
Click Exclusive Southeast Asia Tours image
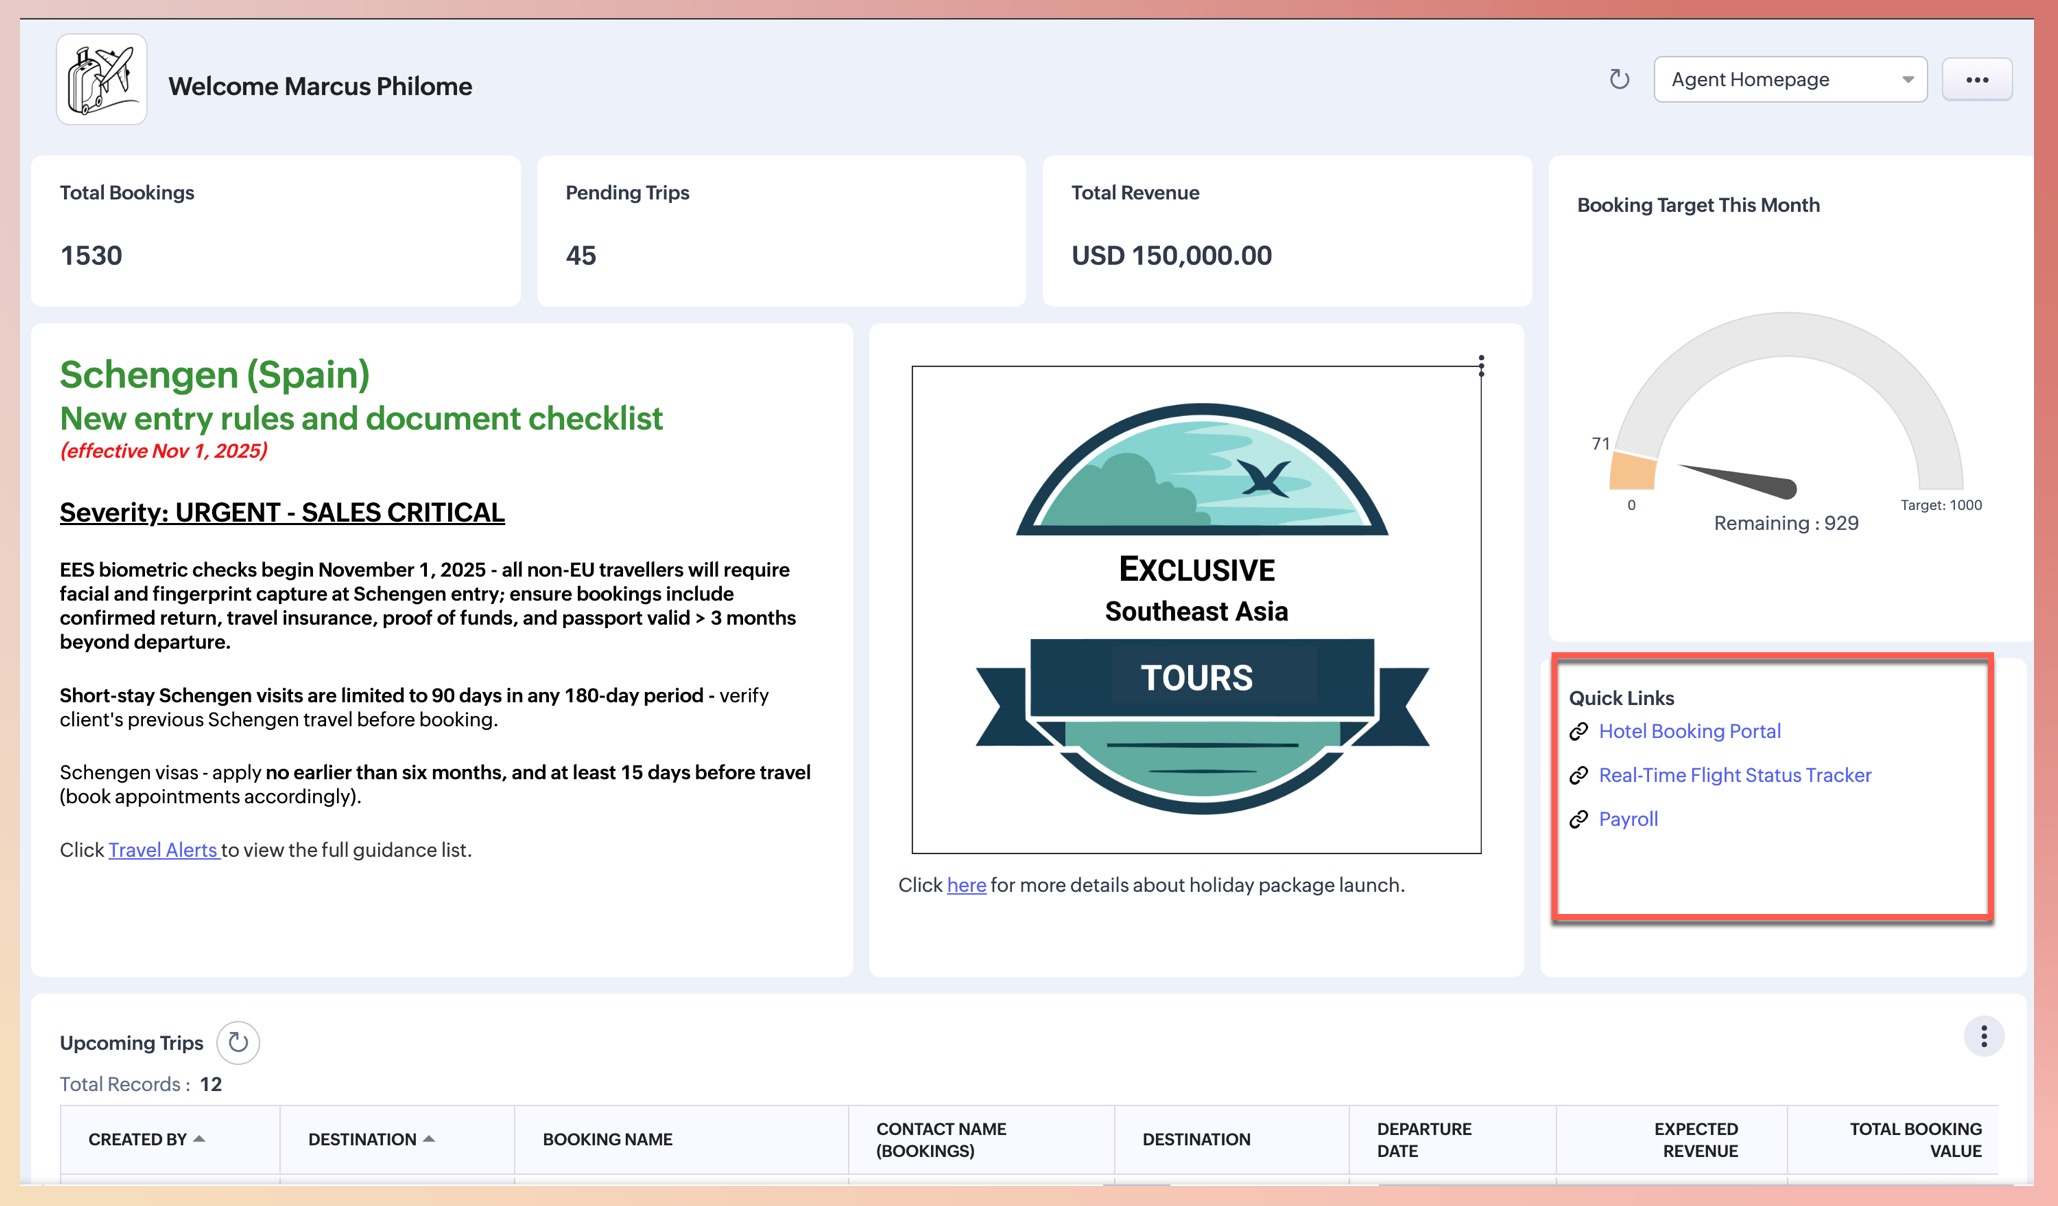[x=1196, y=609]
